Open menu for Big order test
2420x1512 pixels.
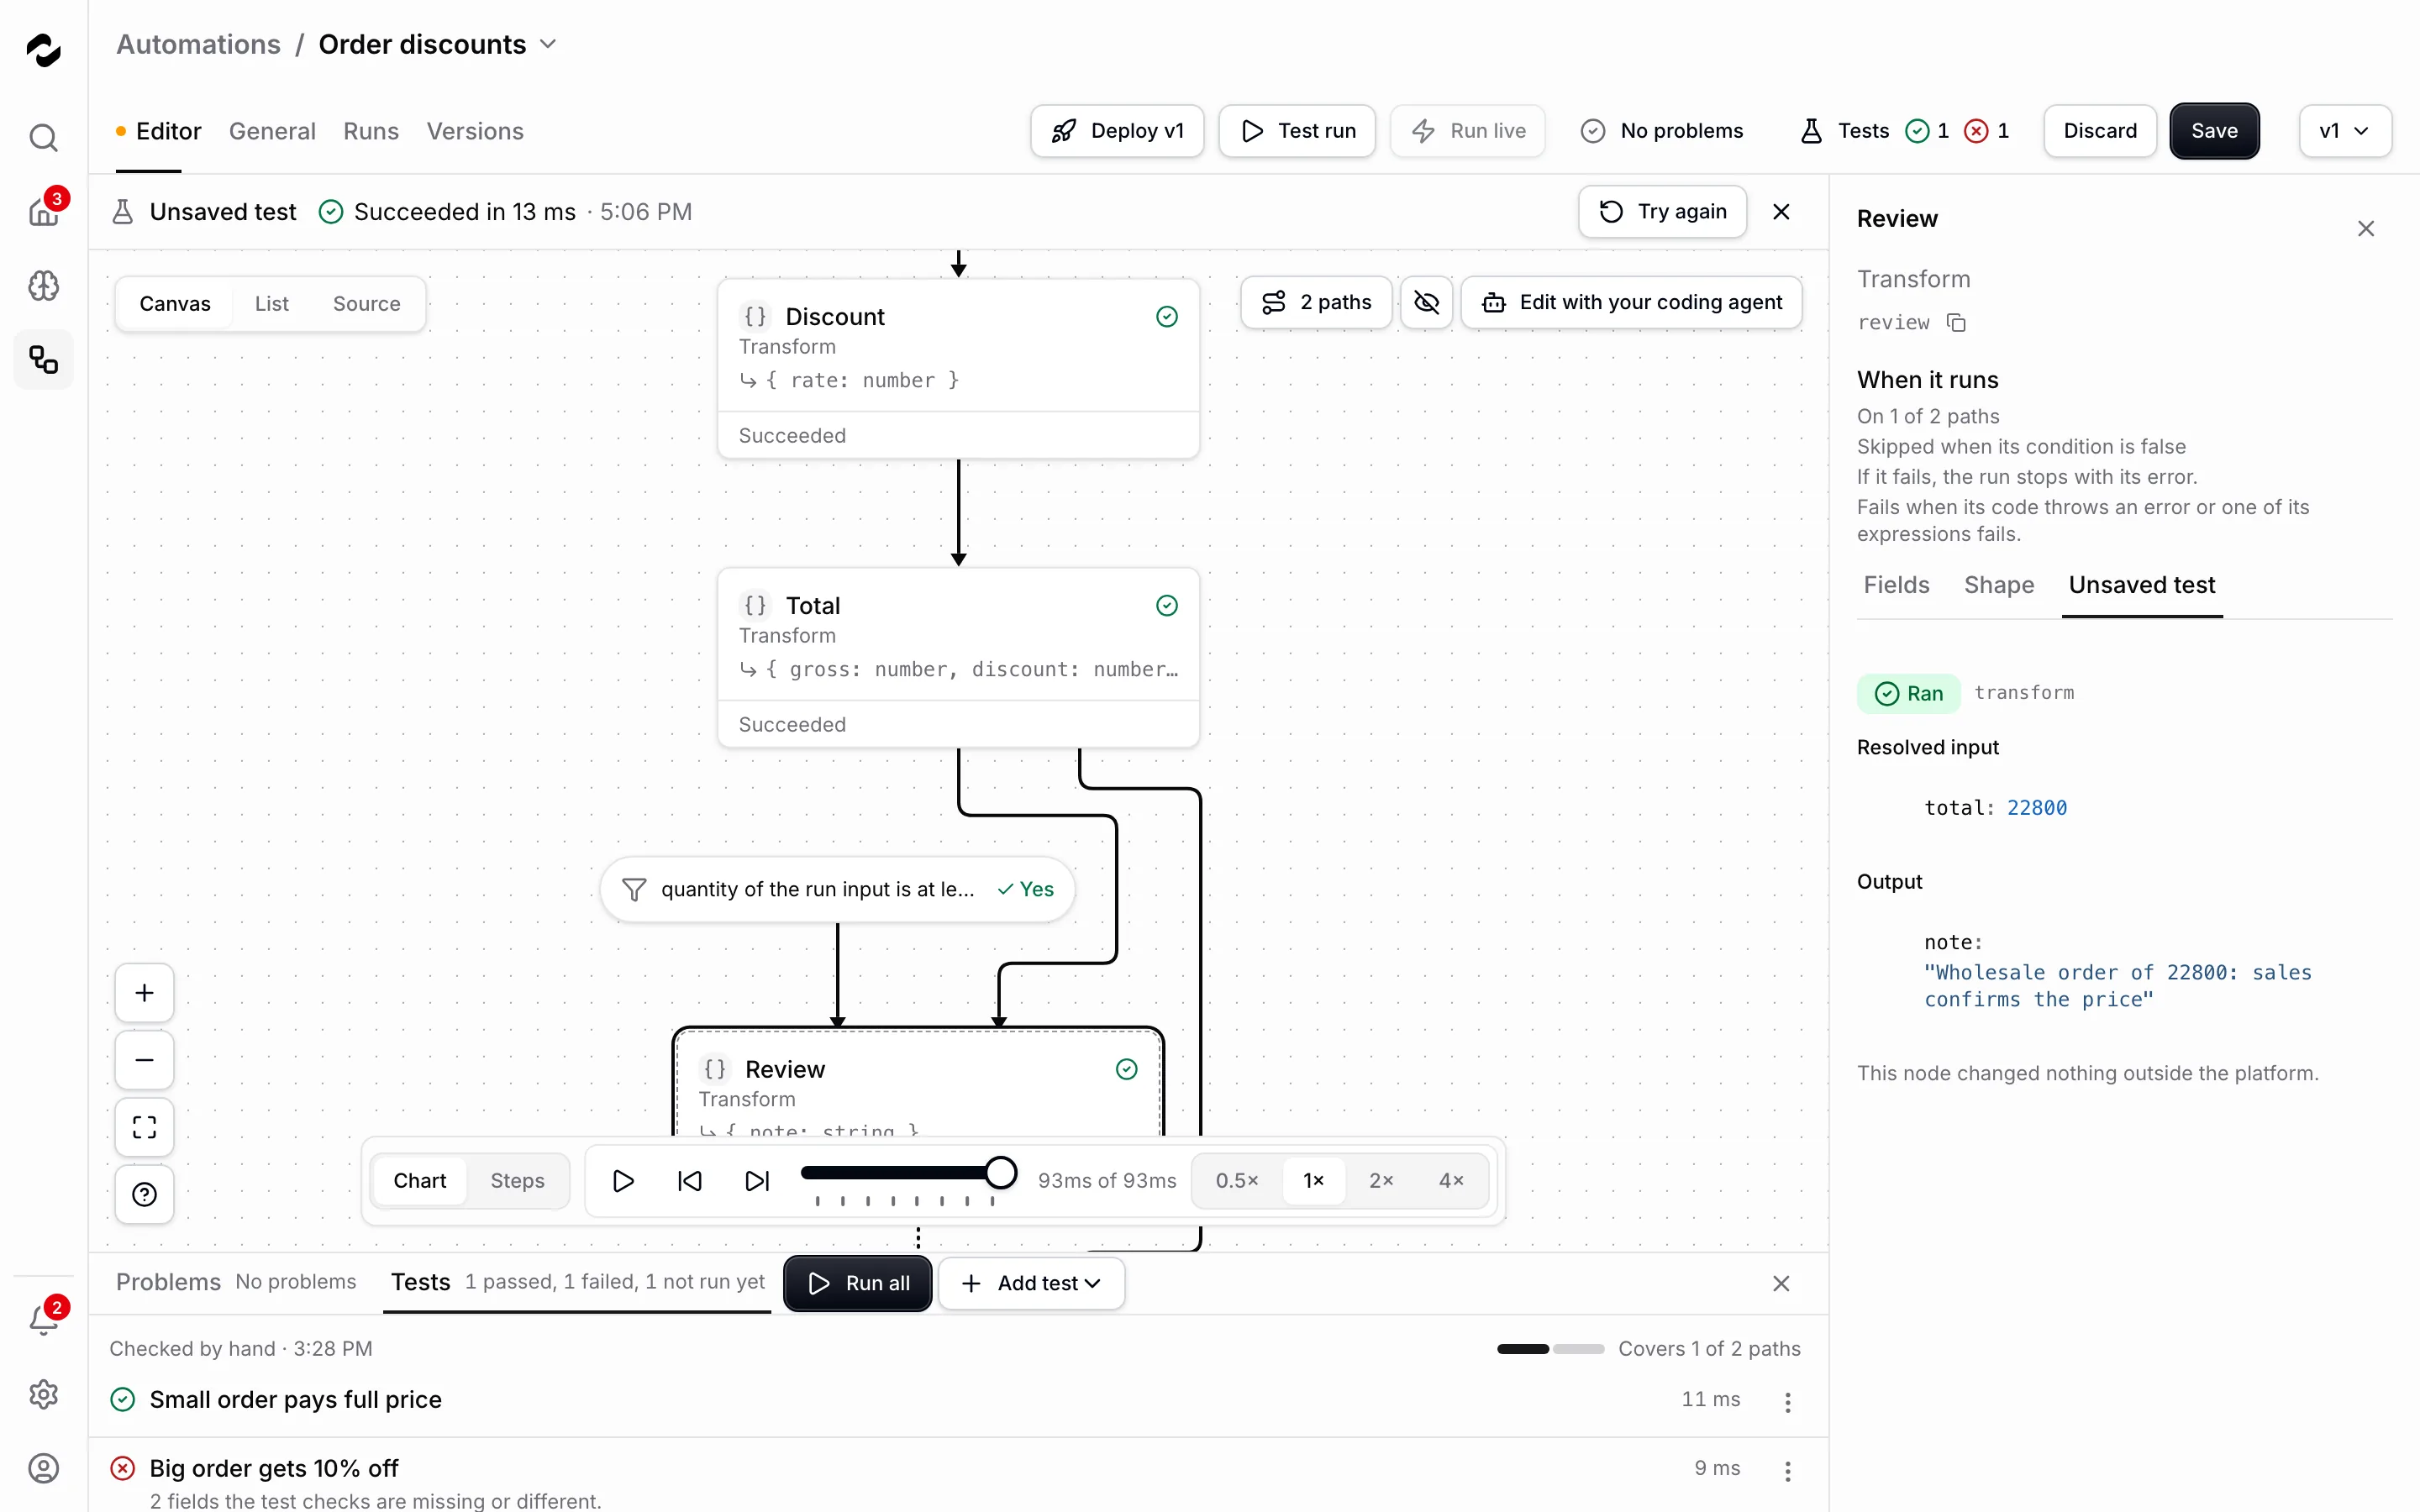pyautogui.click(x=1788, y=1470)
